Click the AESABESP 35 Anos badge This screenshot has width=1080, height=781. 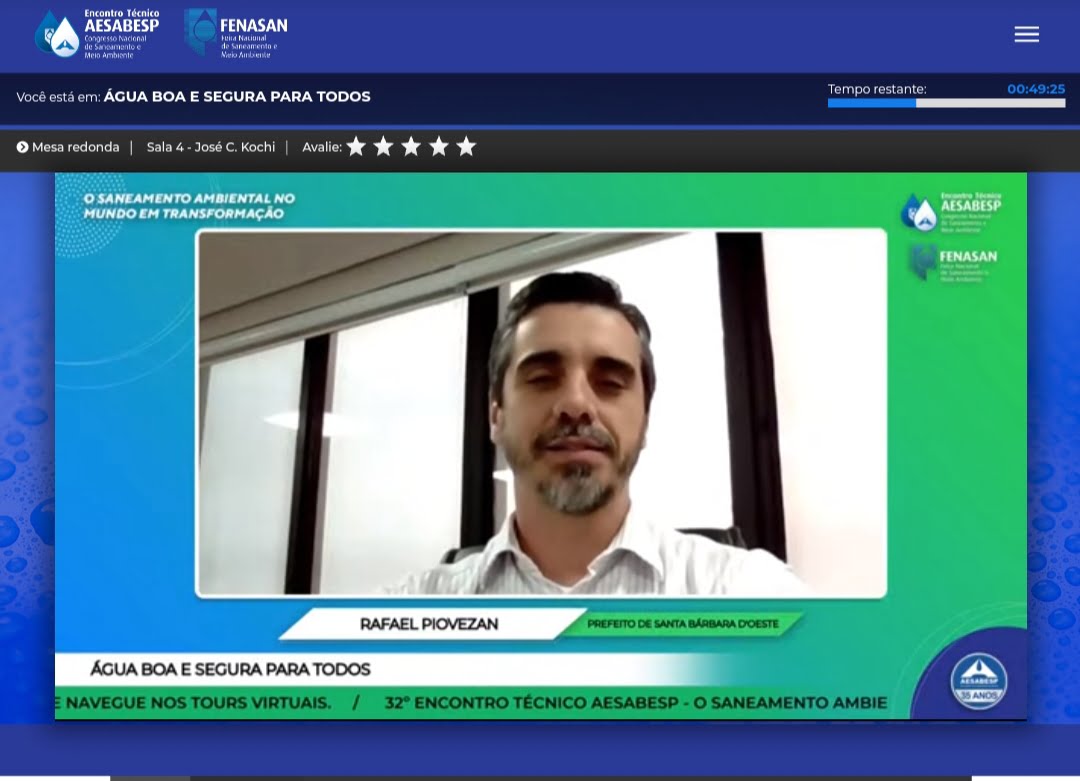tap(978, 680)
